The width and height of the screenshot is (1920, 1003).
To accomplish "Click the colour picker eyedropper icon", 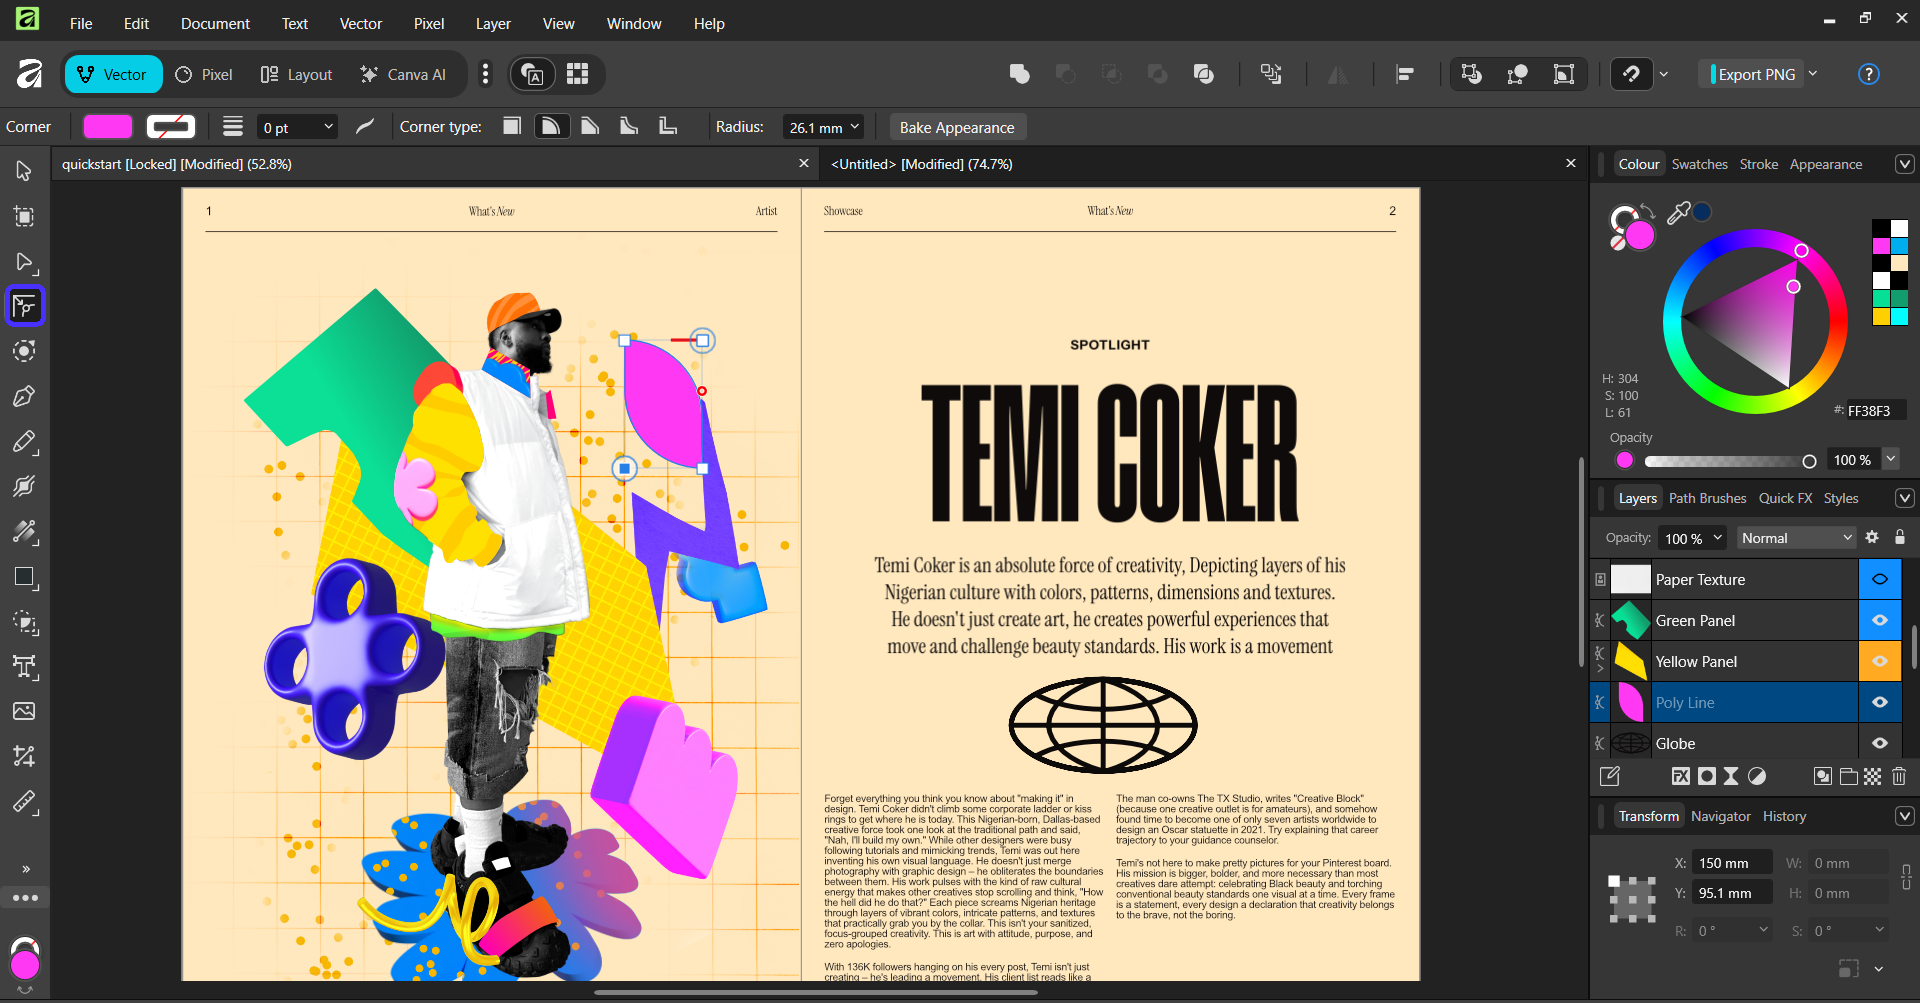I will [1678, 212].
